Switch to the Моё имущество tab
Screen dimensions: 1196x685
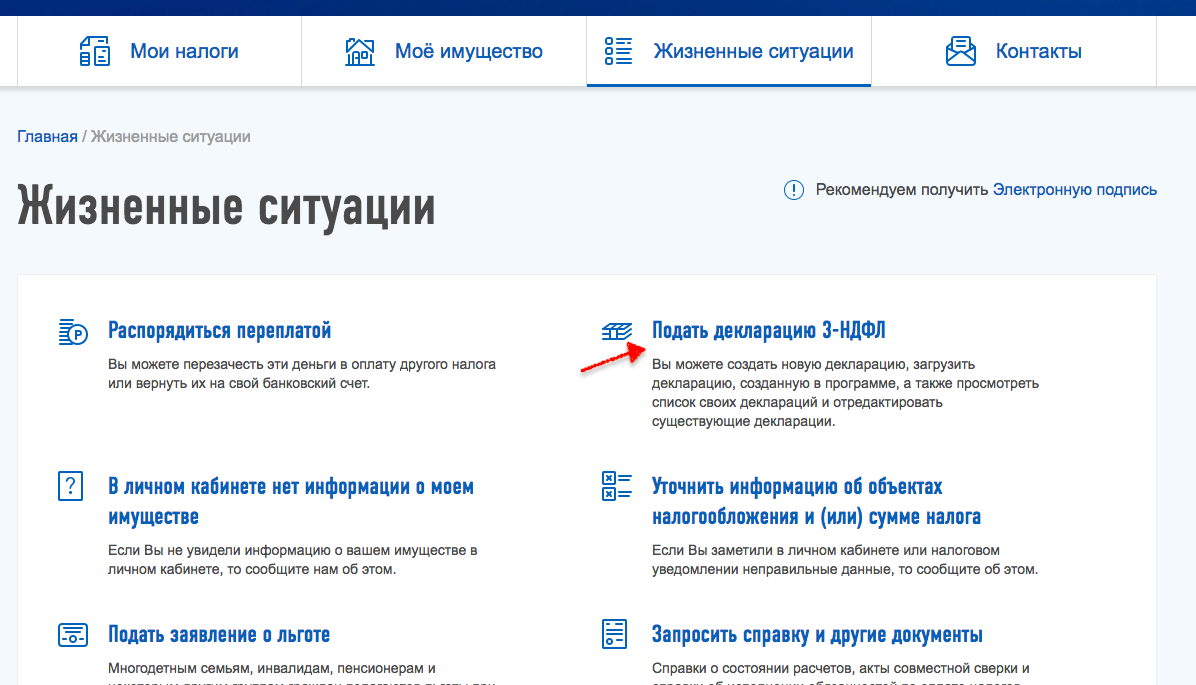468,51
